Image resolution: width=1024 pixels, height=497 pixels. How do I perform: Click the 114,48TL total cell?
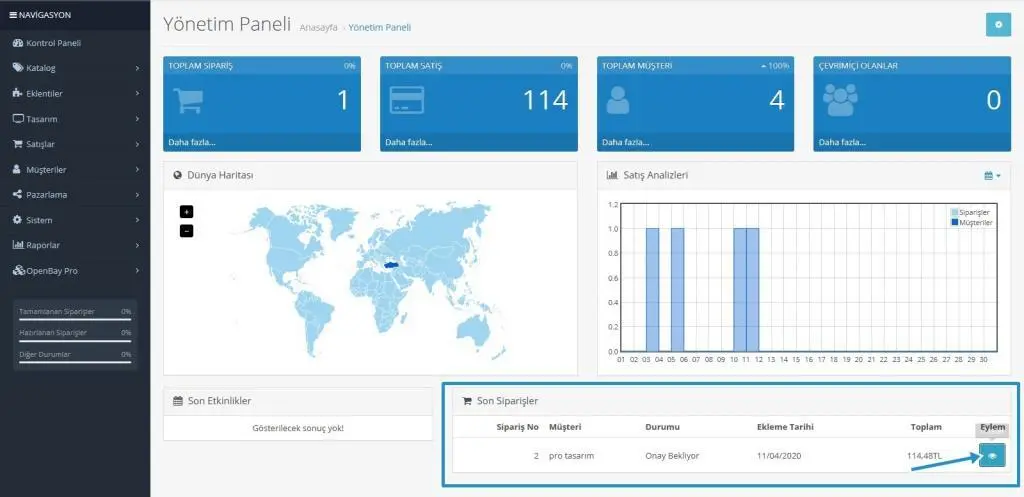click(x=925, y=456)
